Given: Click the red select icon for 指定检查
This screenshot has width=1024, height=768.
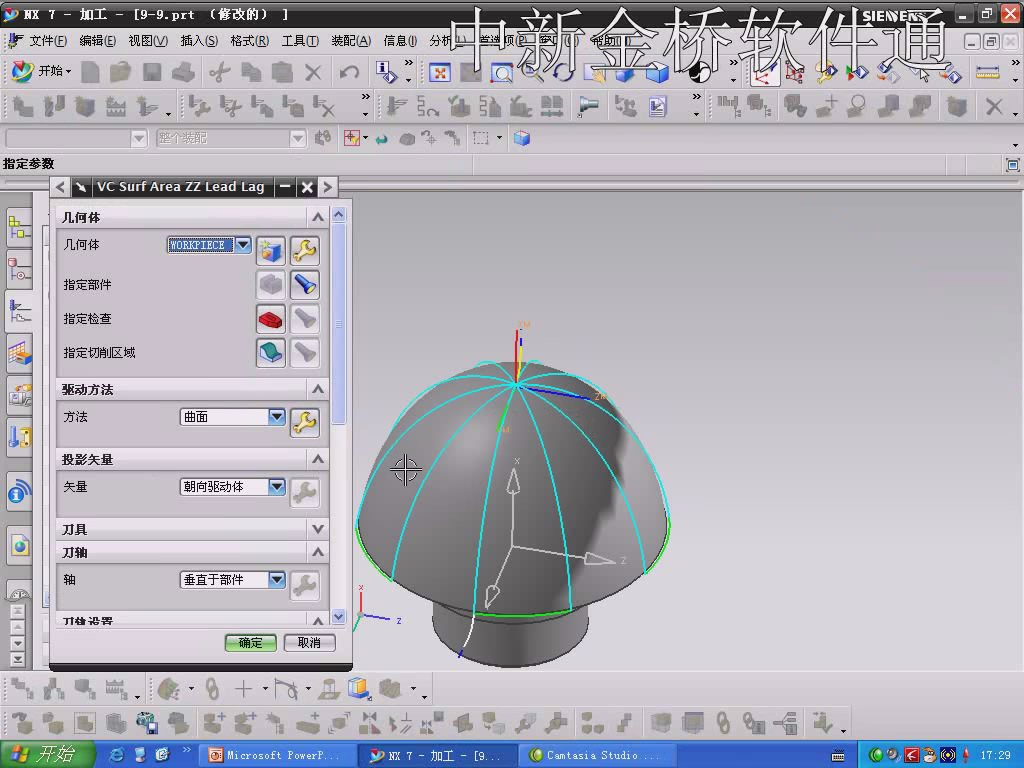Looking at the screenshot, I should coord(270,319).
